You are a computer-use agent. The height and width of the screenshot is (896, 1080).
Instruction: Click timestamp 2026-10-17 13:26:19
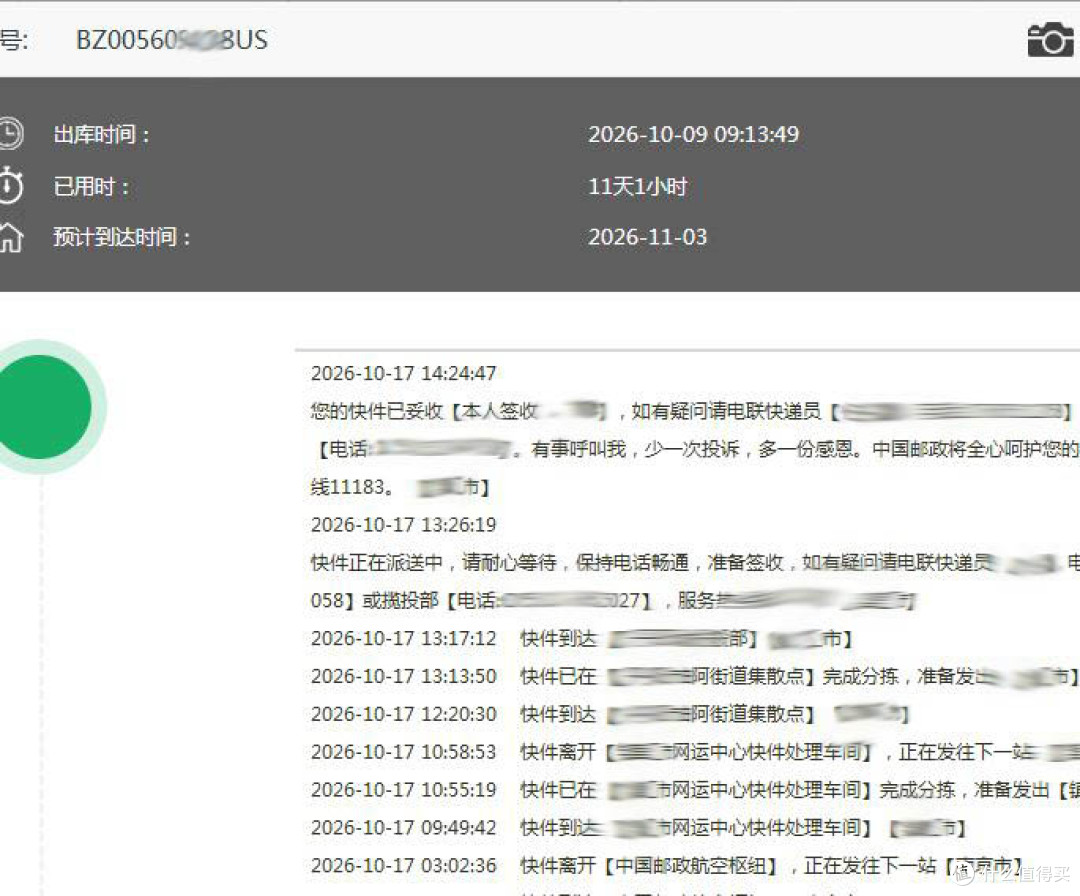pos(403,525)
